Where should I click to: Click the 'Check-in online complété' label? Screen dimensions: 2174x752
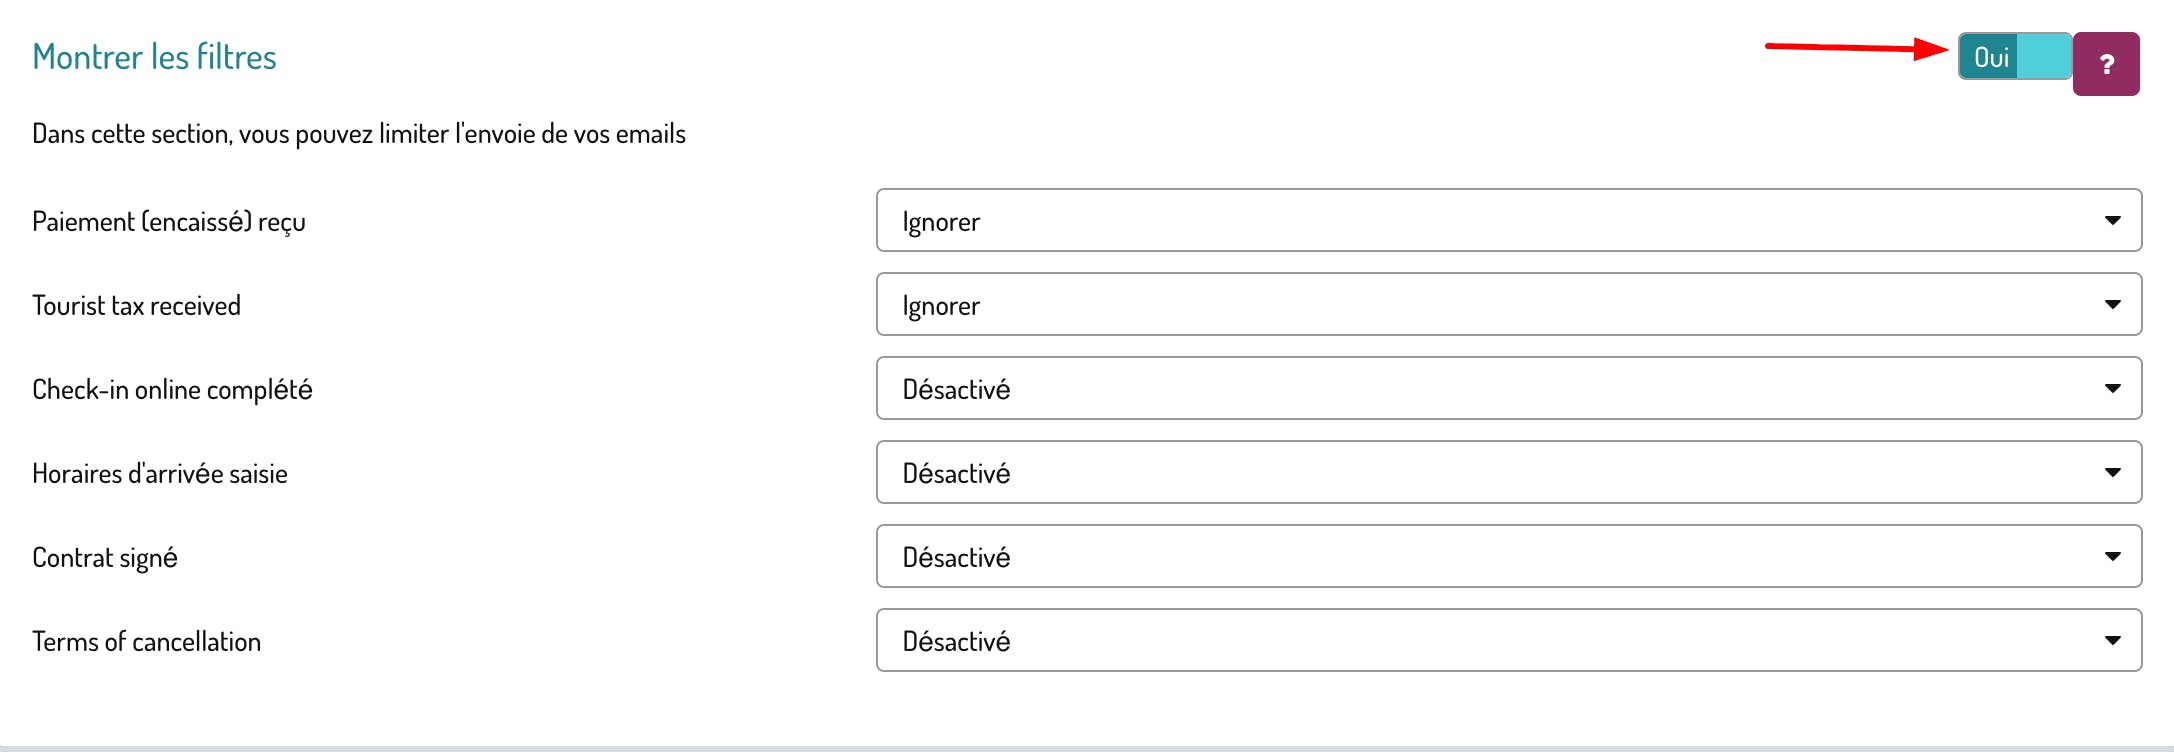point(172,390)
